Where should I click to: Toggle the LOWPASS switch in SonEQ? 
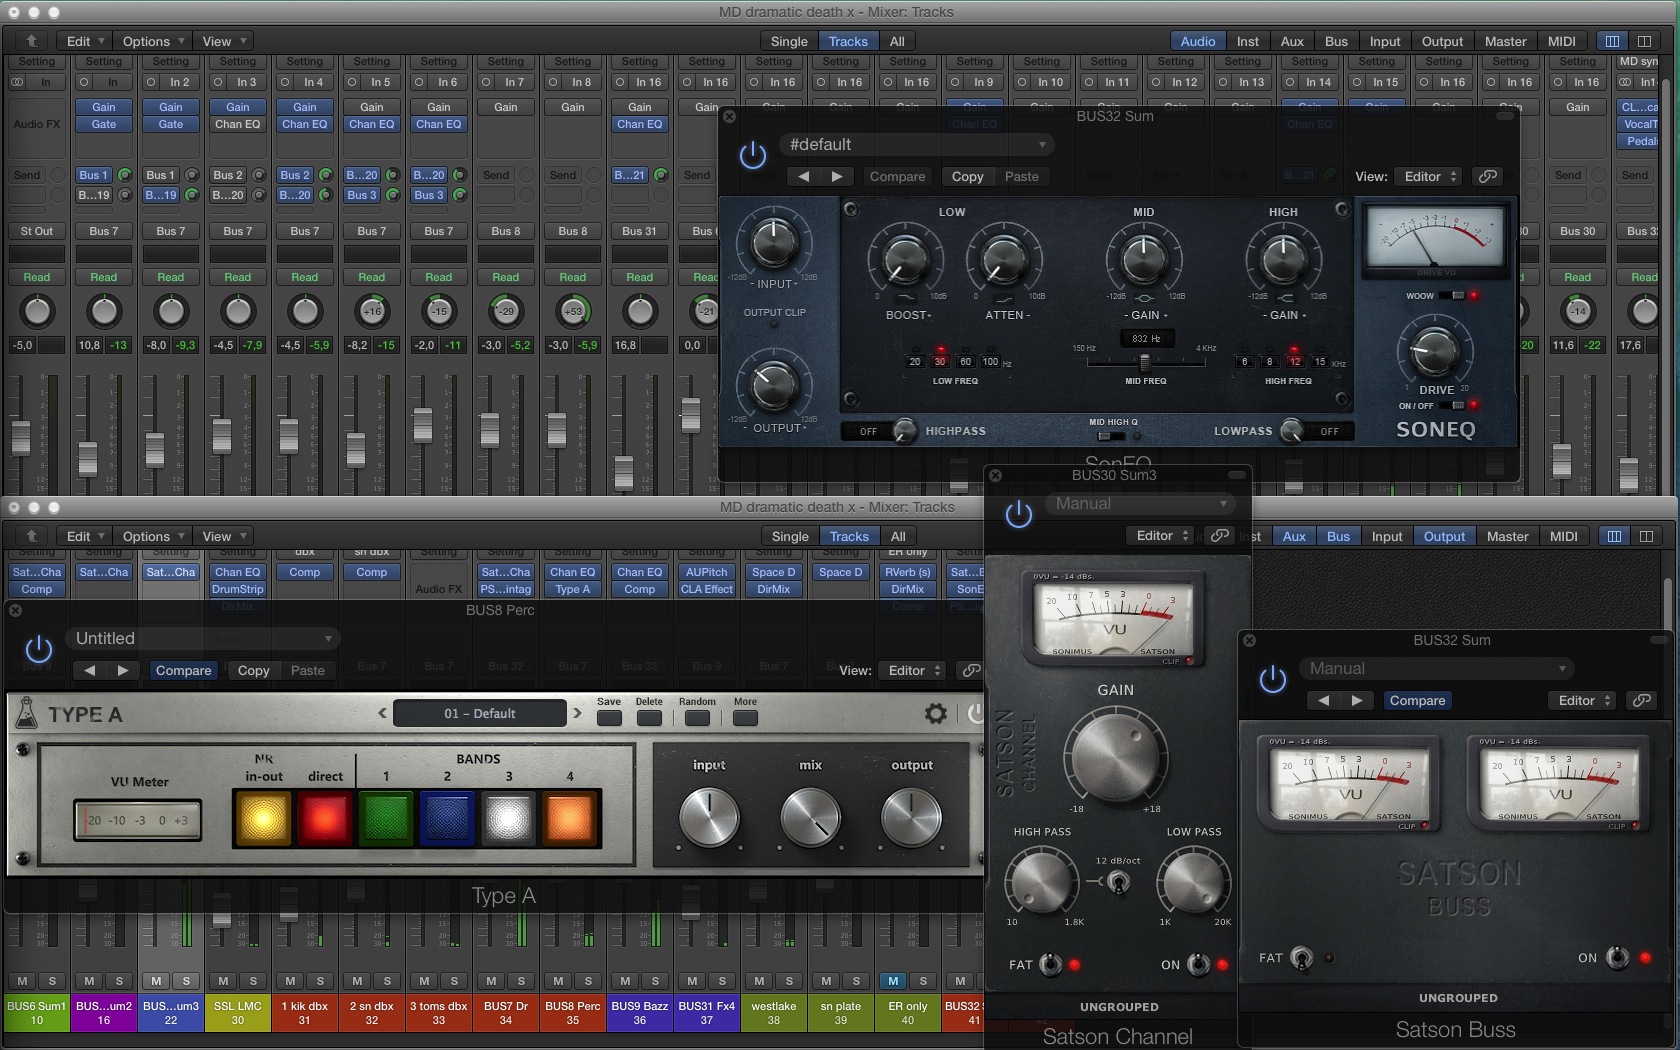tap(1292, 431)
